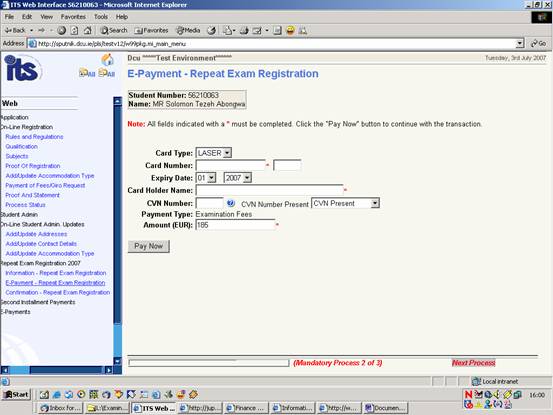
Task: Click the Favorites toolbar button
Action: pos(152,30)
